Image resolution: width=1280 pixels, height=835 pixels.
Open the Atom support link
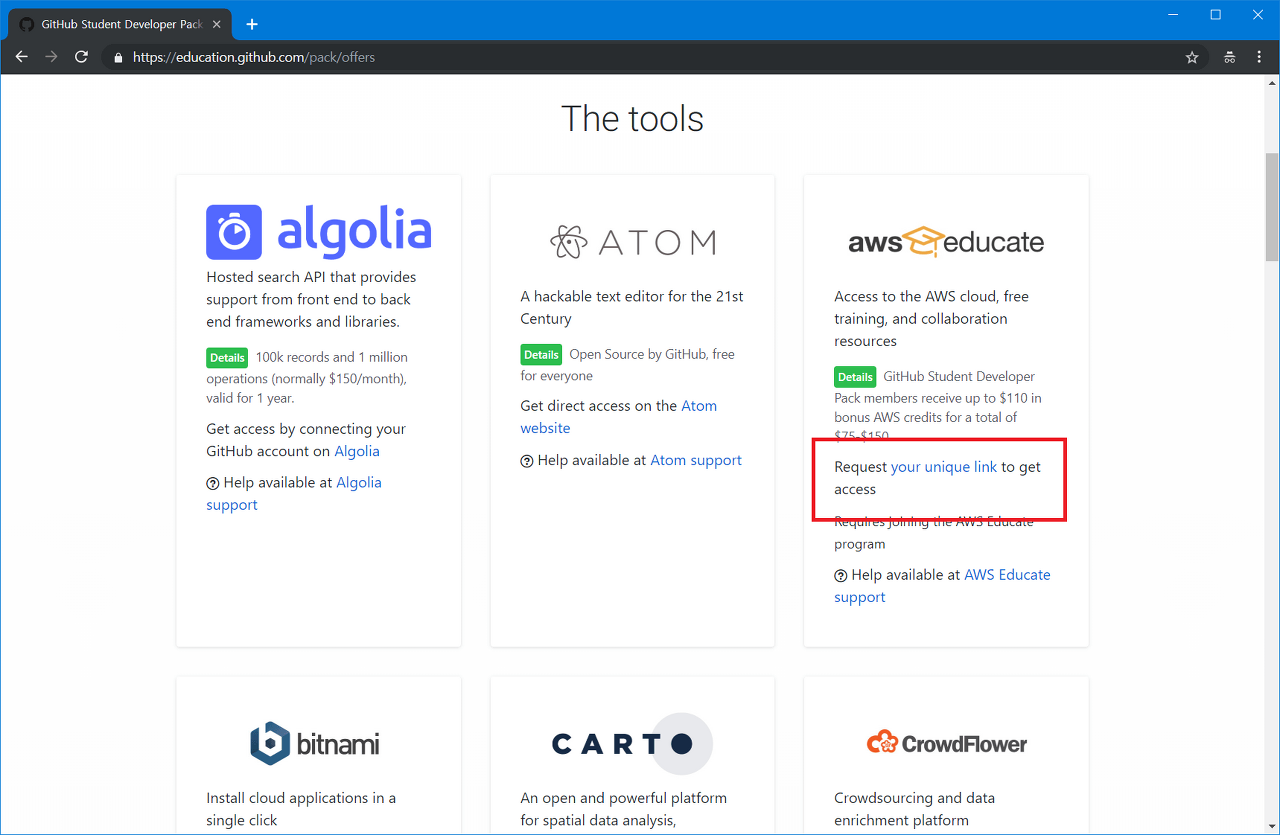696,460
